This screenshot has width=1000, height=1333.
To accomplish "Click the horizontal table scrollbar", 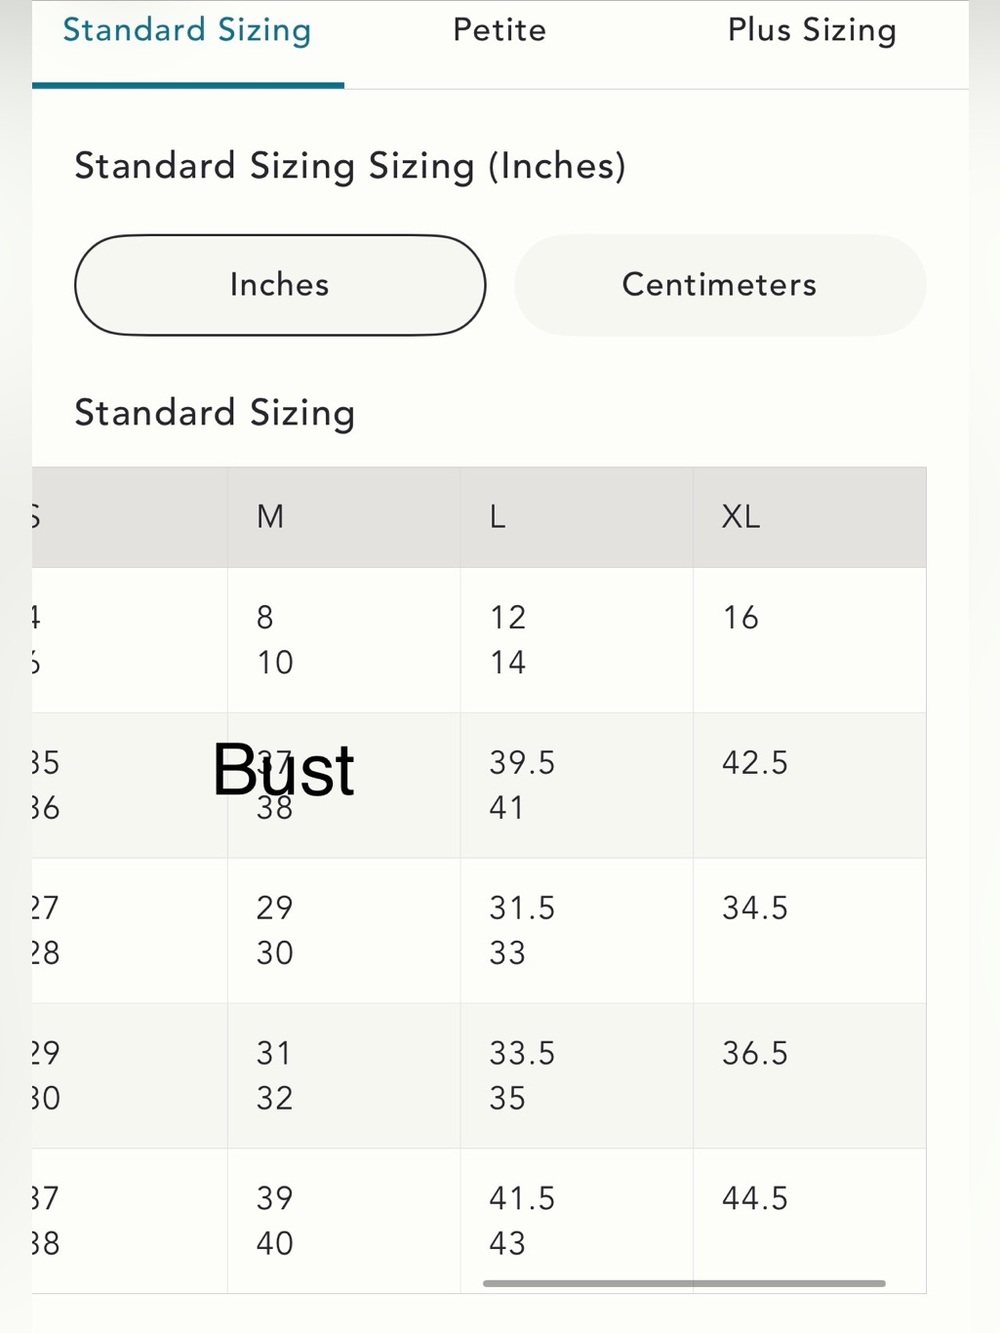I will tap(684, 1283).
